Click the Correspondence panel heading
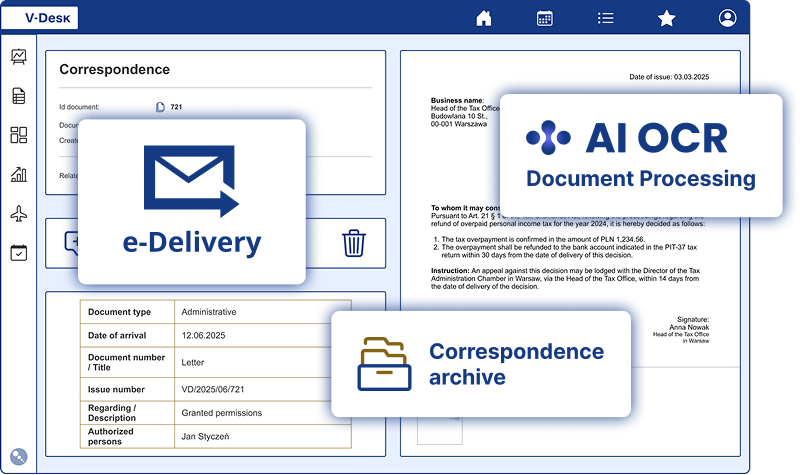Viewport: 800px width, 475px height. click(x=115, y=69)
